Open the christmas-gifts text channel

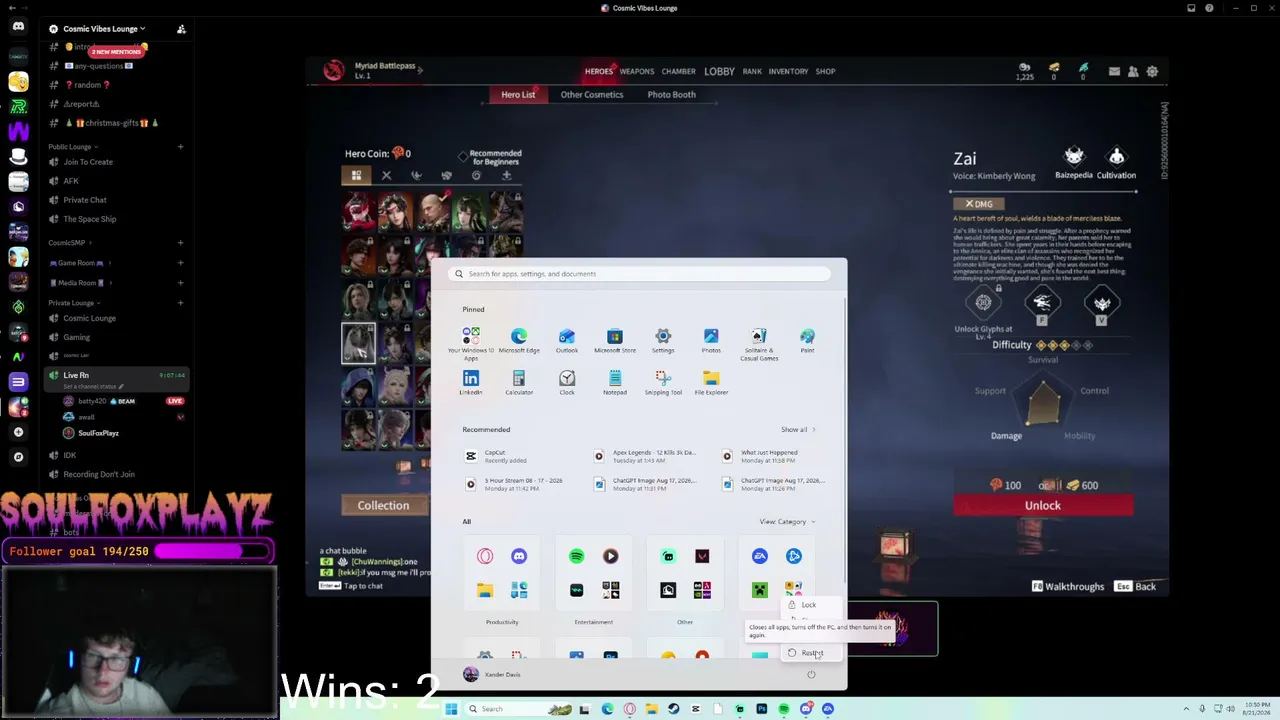(112, 123)
